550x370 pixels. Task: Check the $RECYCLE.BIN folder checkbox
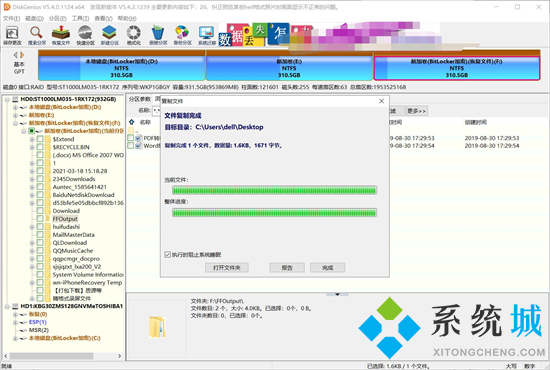pos(40,147)
